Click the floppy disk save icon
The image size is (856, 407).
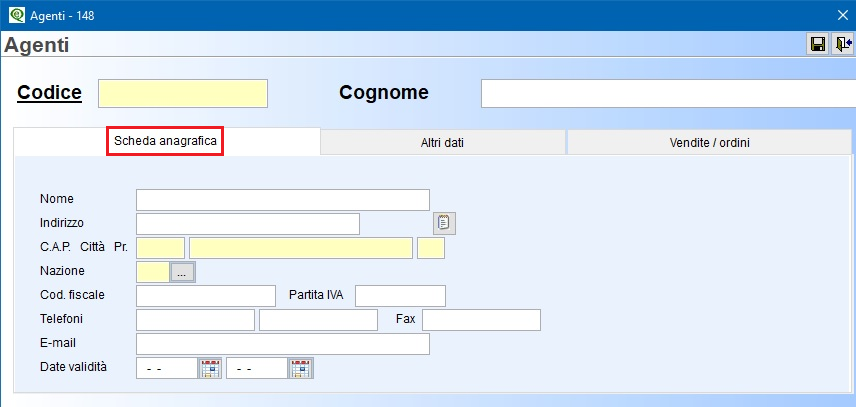[818, 44]
